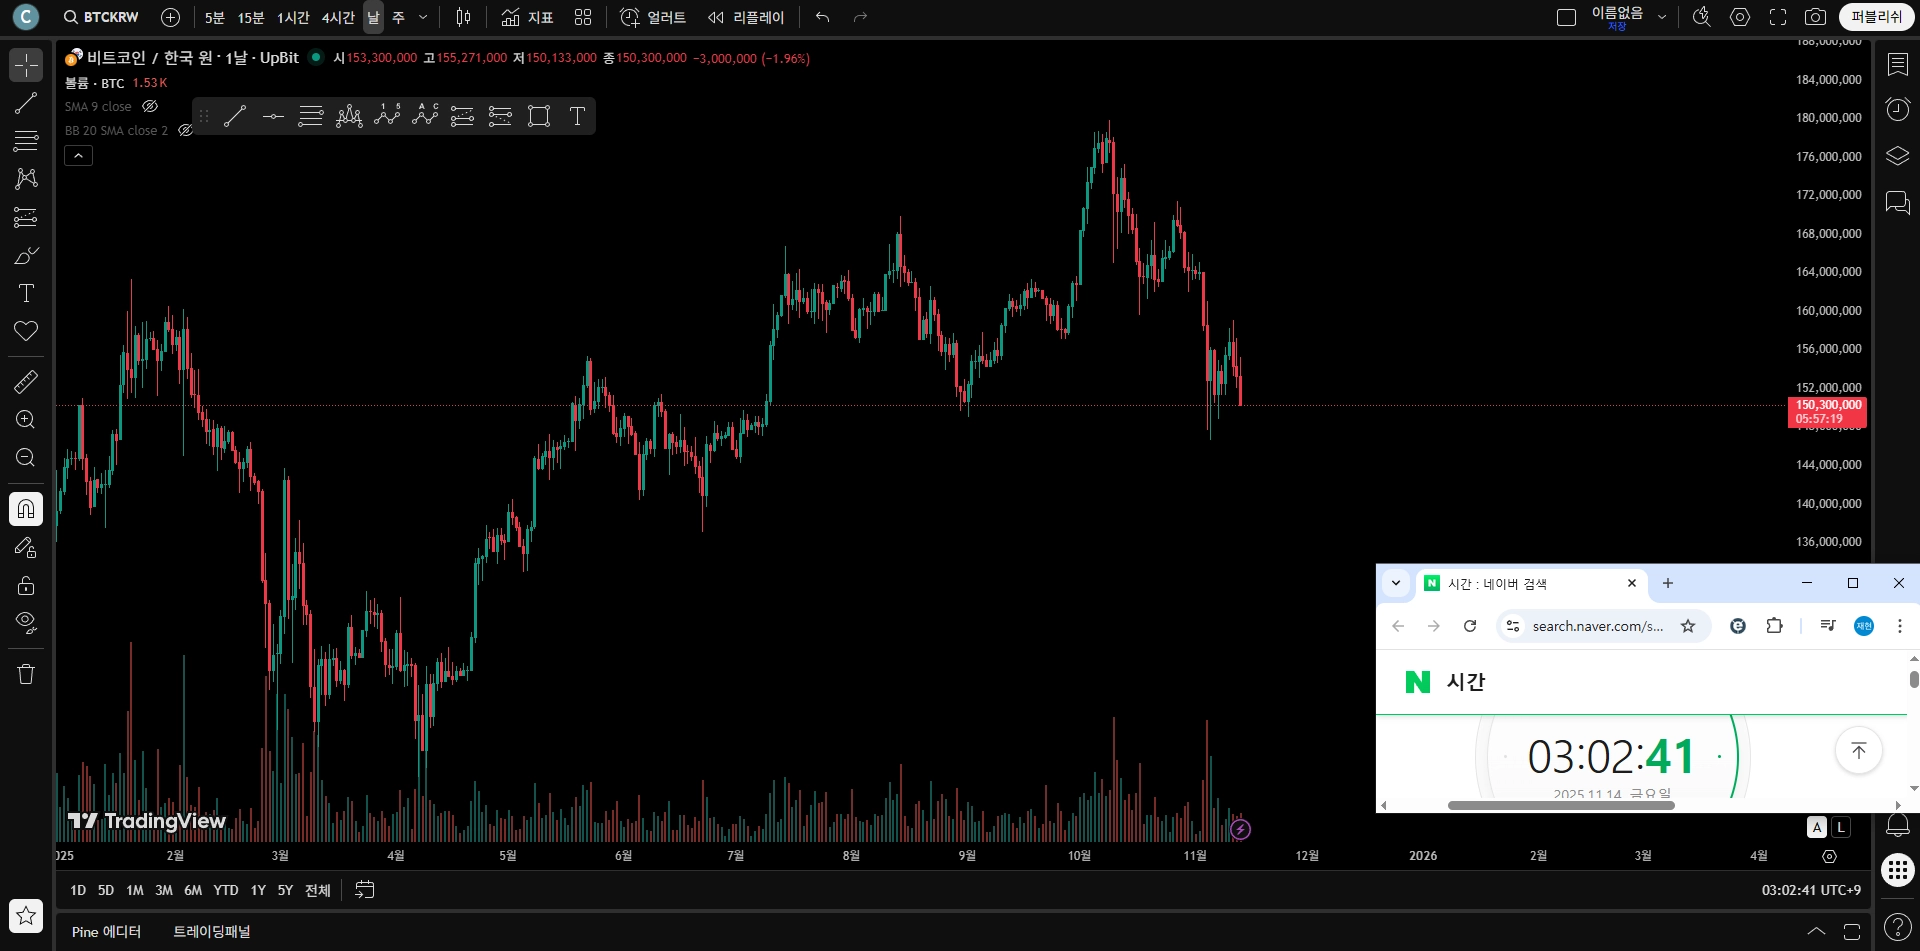
Task: Set the date range to YTD
Action: [x=226, y=890]
